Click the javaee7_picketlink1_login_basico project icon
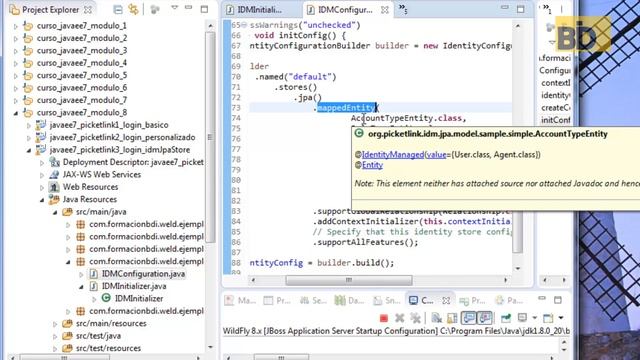The image size is (640, 360). [41, 125]
